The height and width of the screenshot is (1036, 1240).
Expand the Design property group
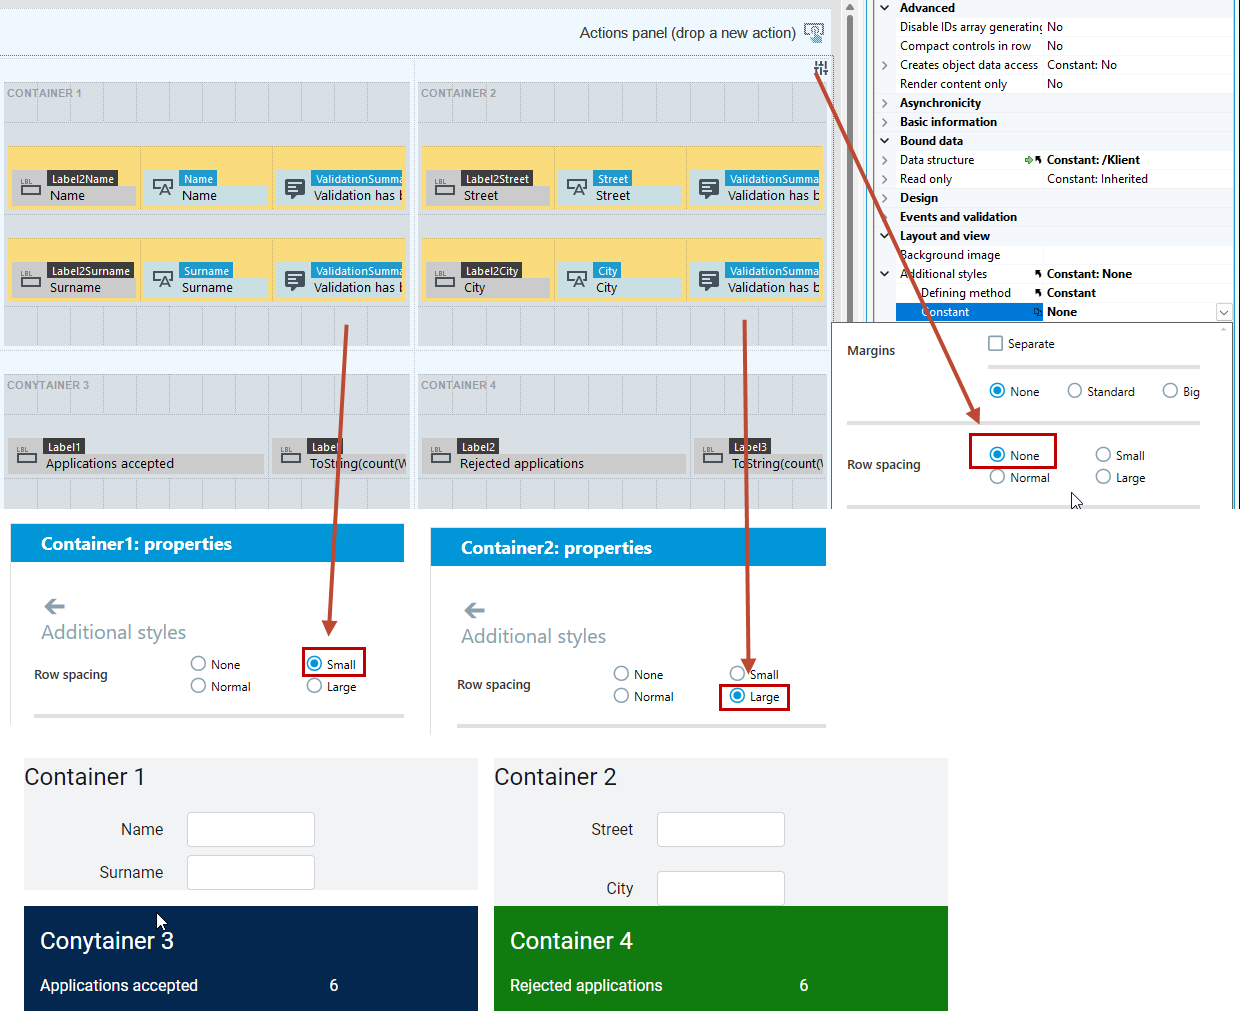(885, 198)
